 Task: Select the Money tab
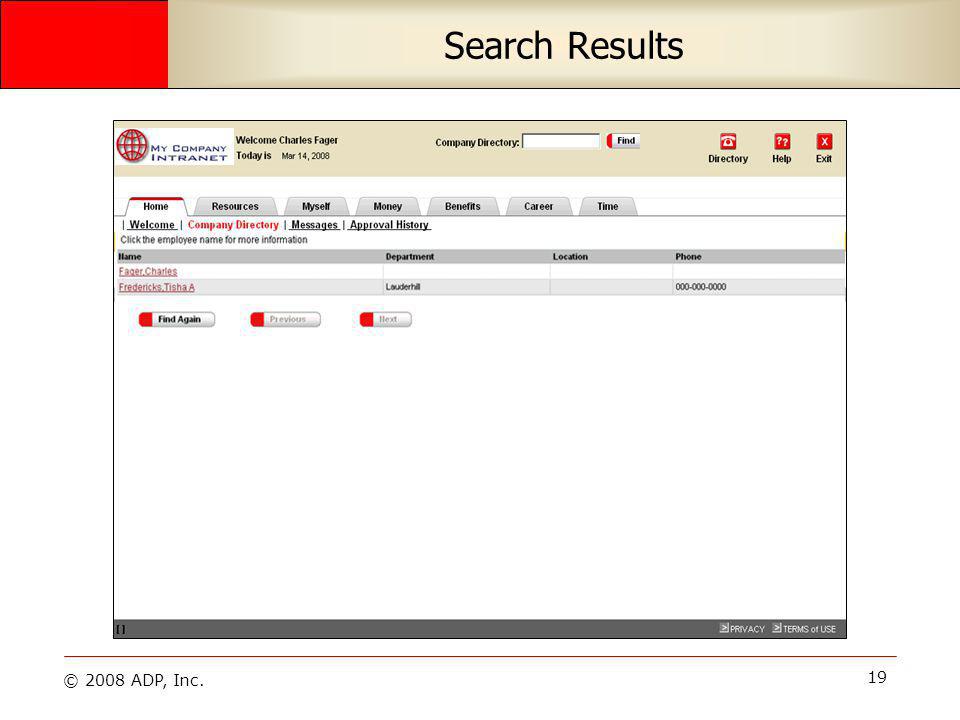coord(388,206)
